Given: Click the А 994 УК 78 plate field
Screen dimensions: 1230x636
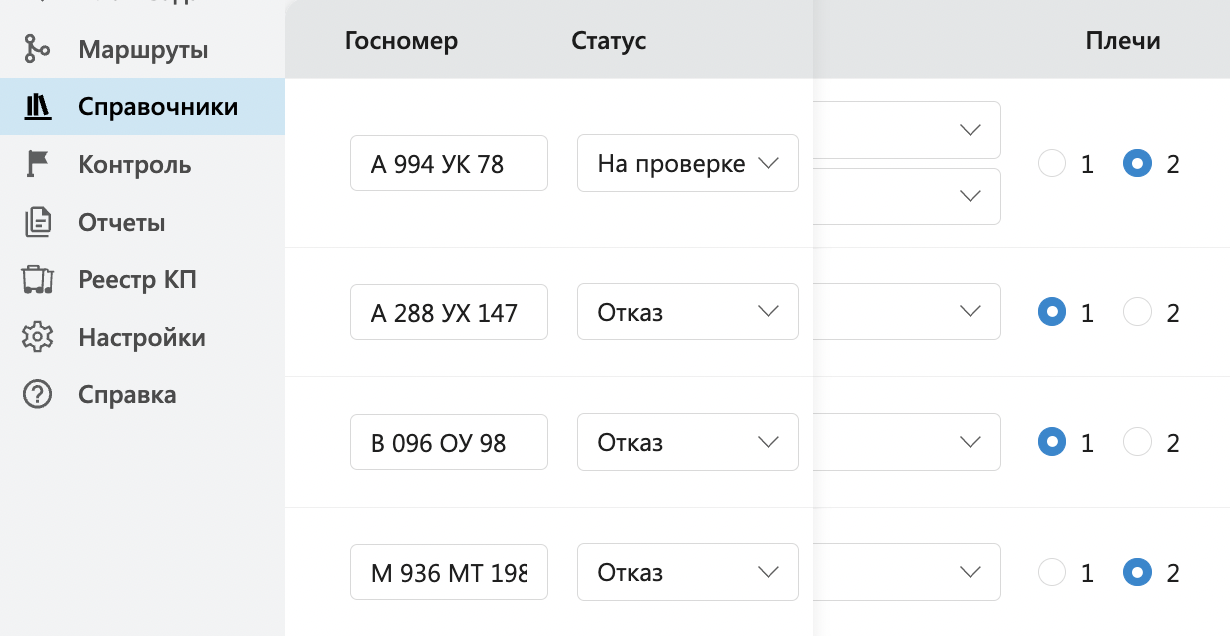Looking at the screenshot, I should pyautogui.click(x=448, y=163).
